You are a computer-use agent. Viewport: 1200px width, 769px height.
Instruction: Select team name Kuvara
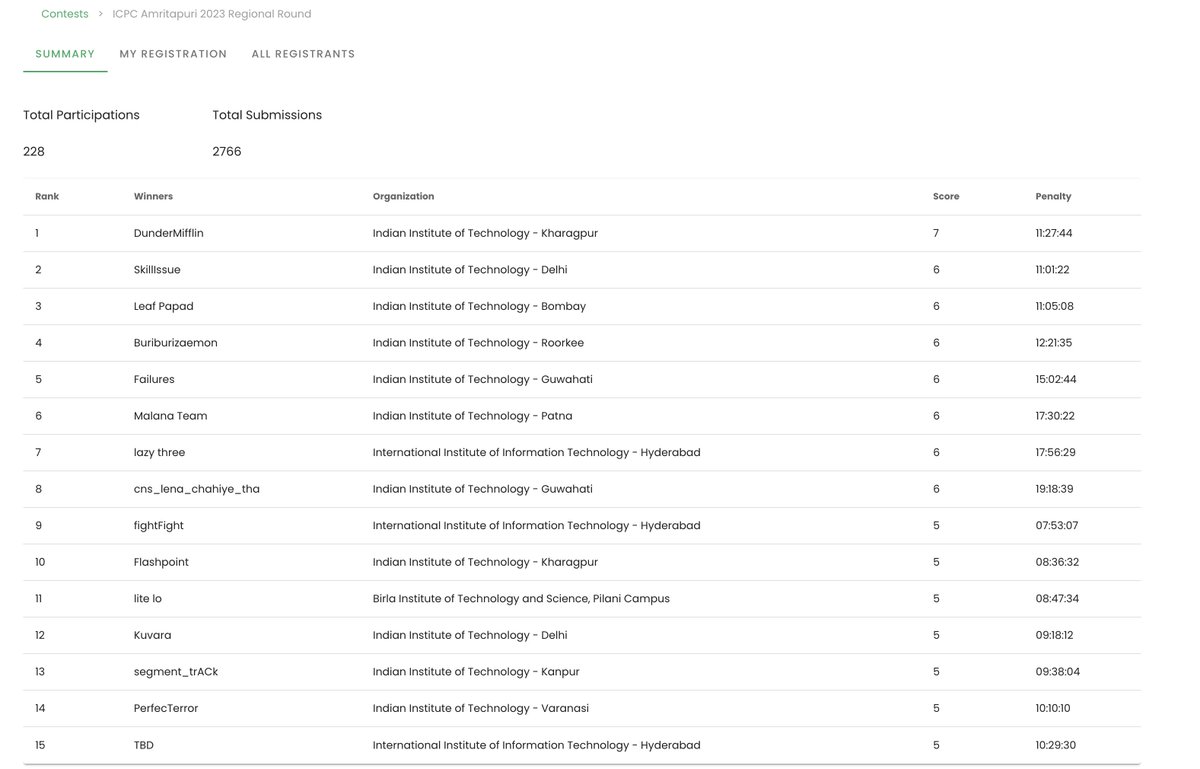(153, 635)
